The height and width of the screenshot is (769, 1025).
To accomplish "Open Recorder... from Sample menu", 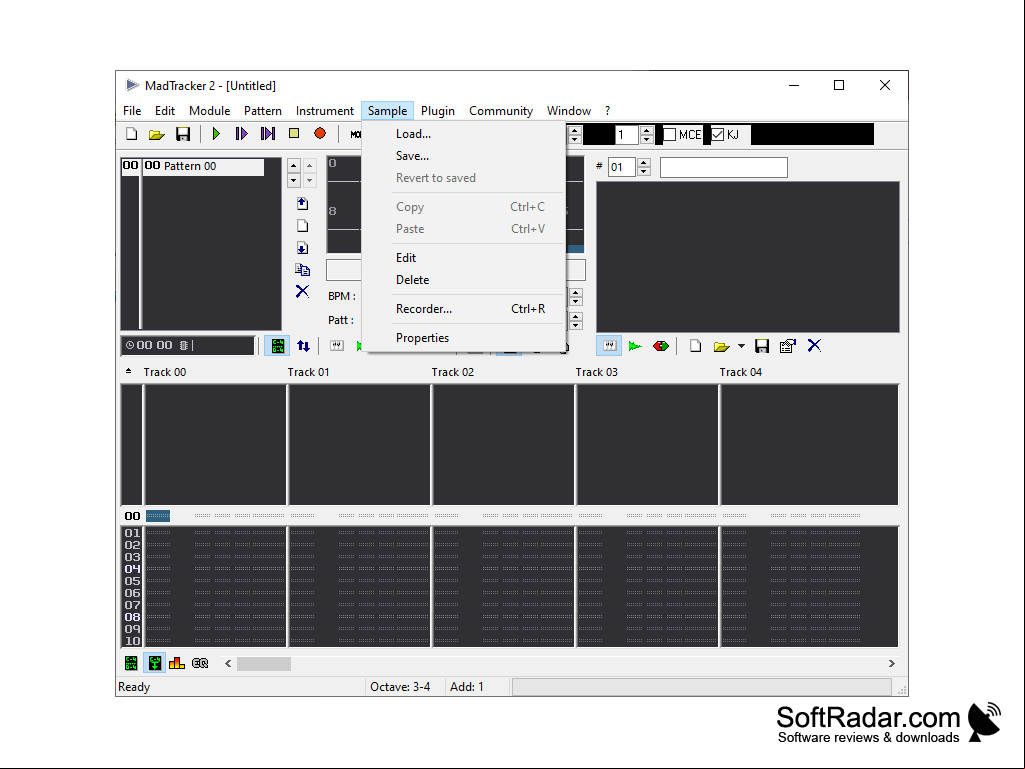I will pos(463,309).
